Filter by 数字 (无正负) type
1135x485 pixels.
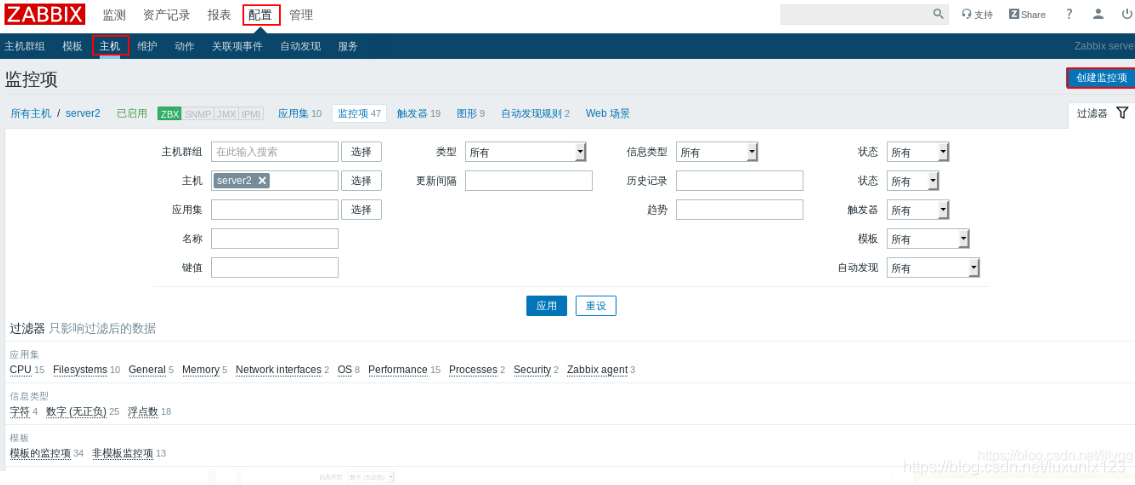point(76,412)
